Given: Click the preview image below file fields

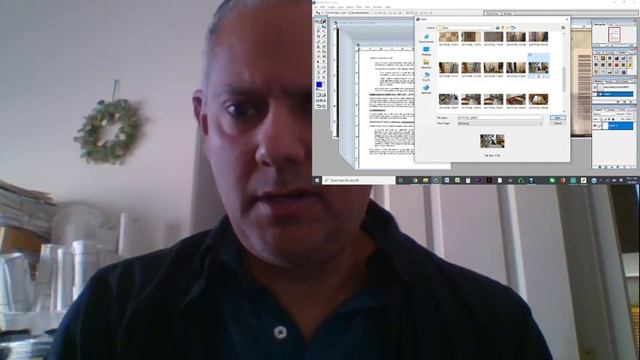Looking at the screenshot, I should [x=492, y=141].
